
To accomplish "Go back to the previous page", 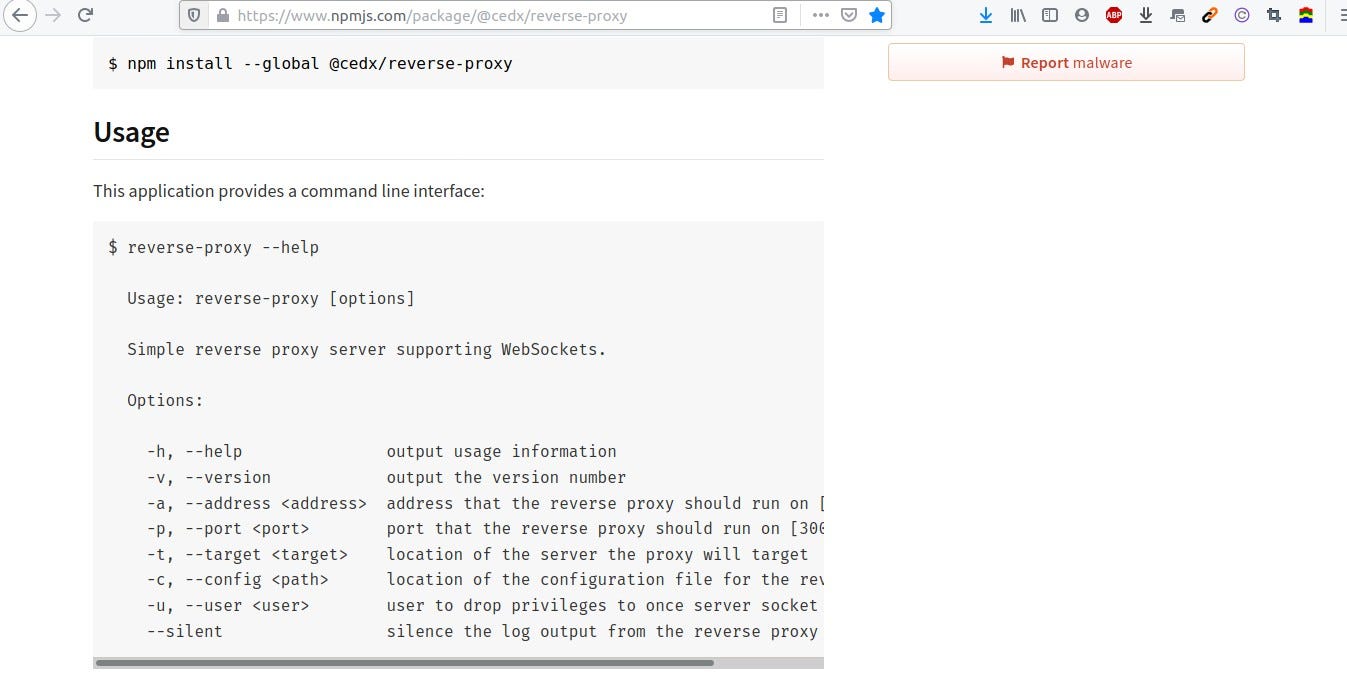I will point(19,15).
